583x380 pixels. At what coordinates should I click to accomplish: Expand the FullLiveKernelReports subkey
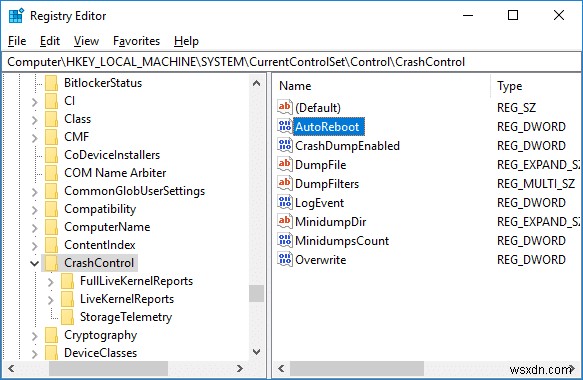click(51, 282)
